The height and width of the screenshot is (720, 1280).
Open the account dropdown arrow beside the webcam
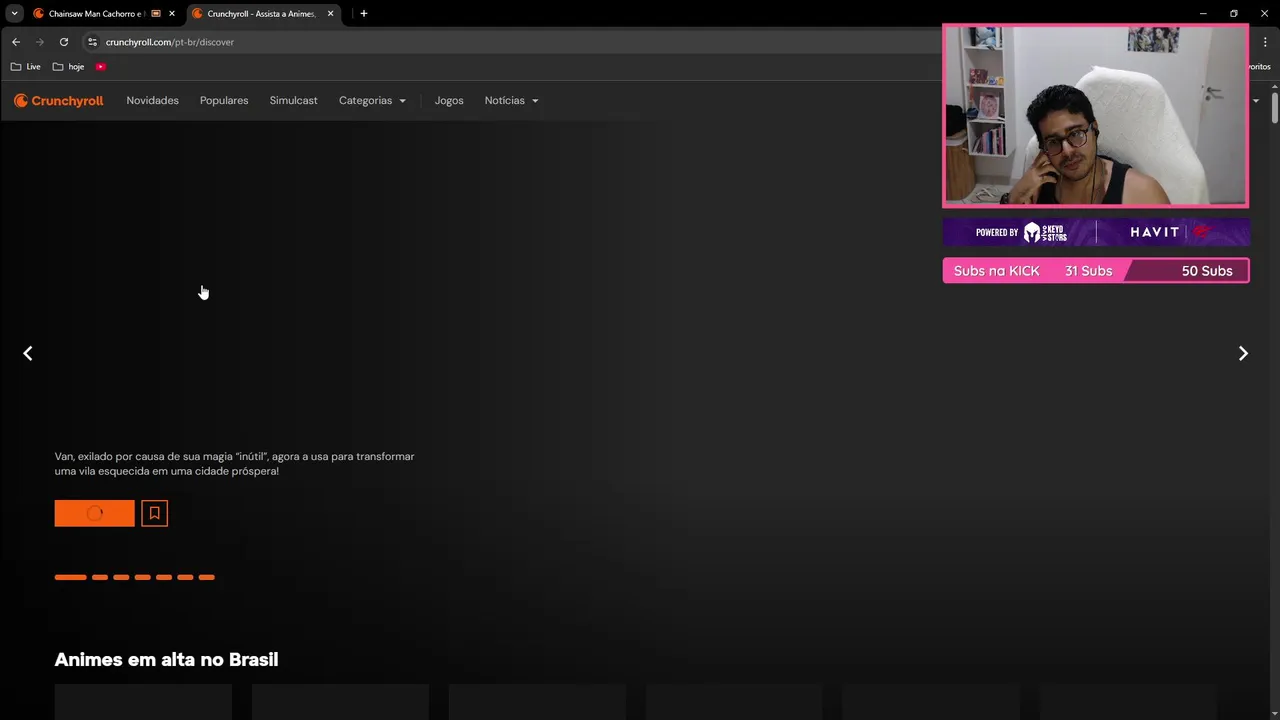point(1256,101)
